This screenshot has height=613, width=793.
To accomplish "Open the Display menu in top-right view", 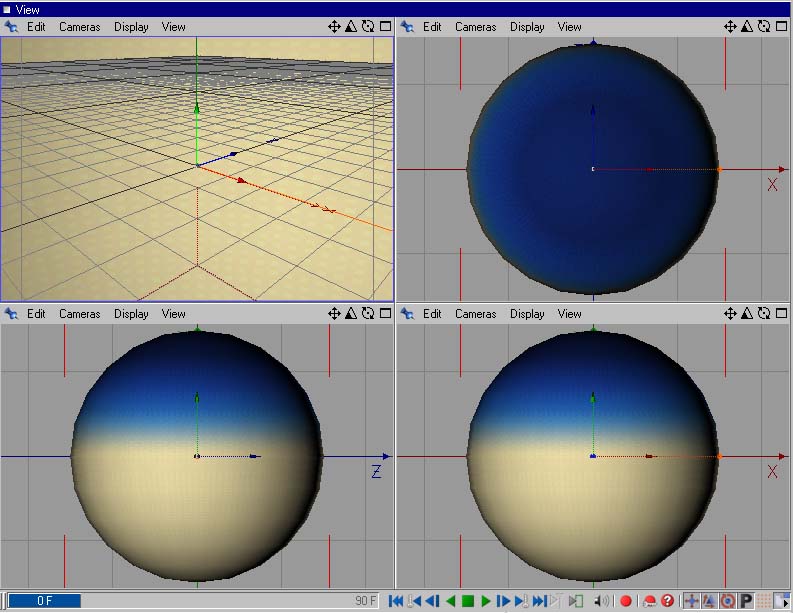I will coord(527,27).
